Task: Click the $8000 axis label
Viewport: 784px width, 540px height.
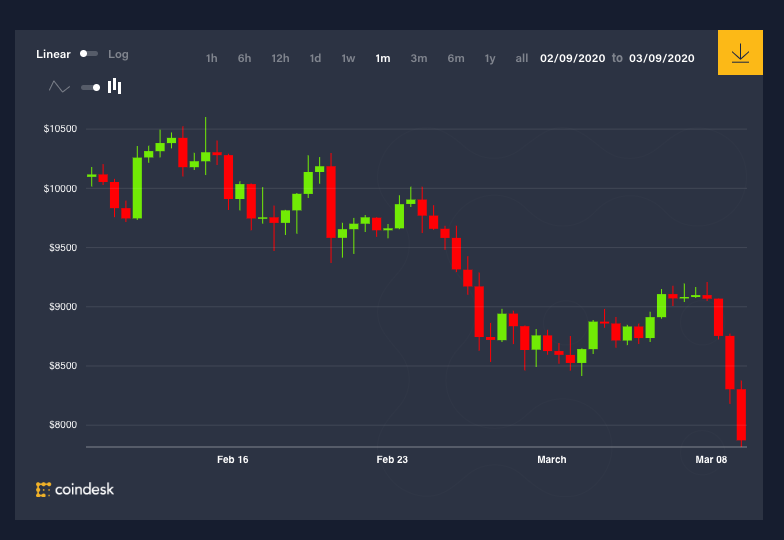Action: (x=63, y=424)
